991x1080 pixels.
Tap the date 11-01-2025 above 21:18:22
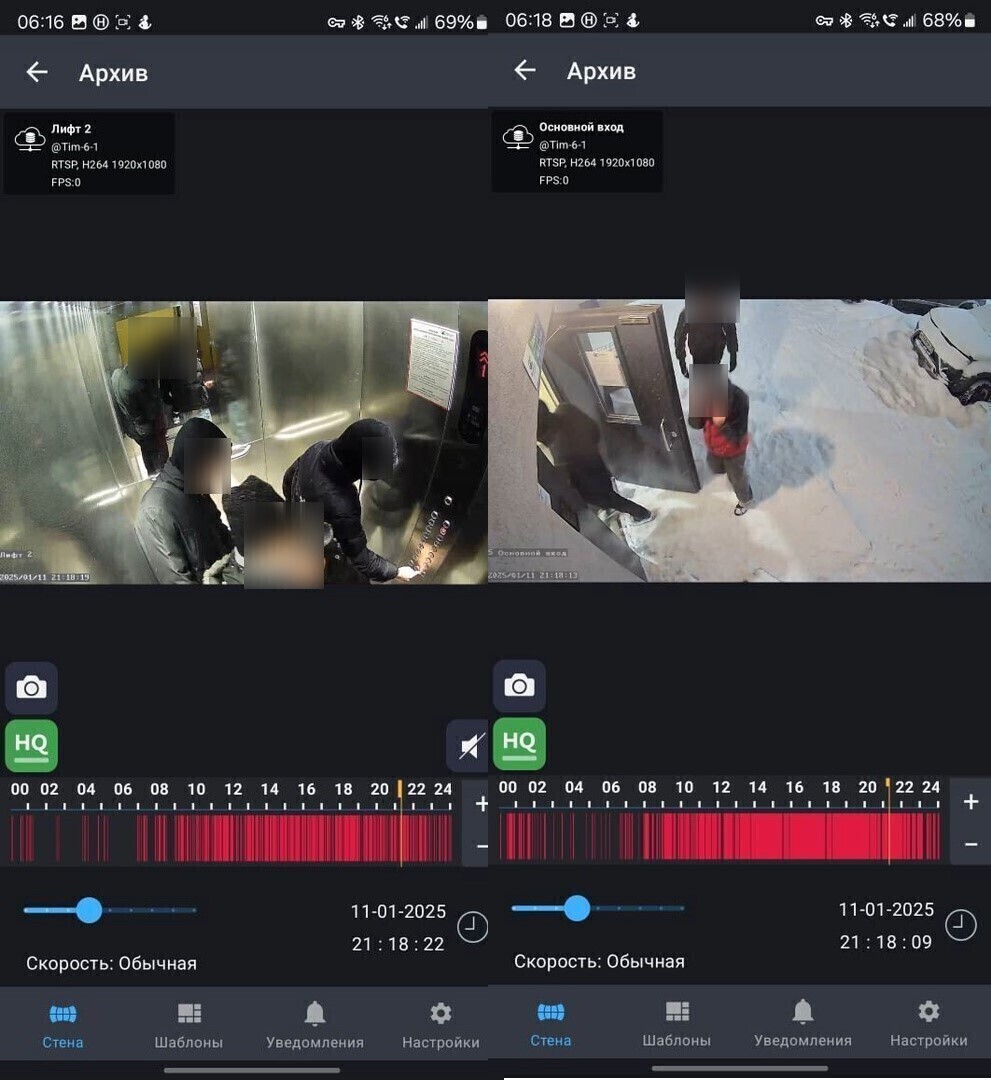point(398,912)
